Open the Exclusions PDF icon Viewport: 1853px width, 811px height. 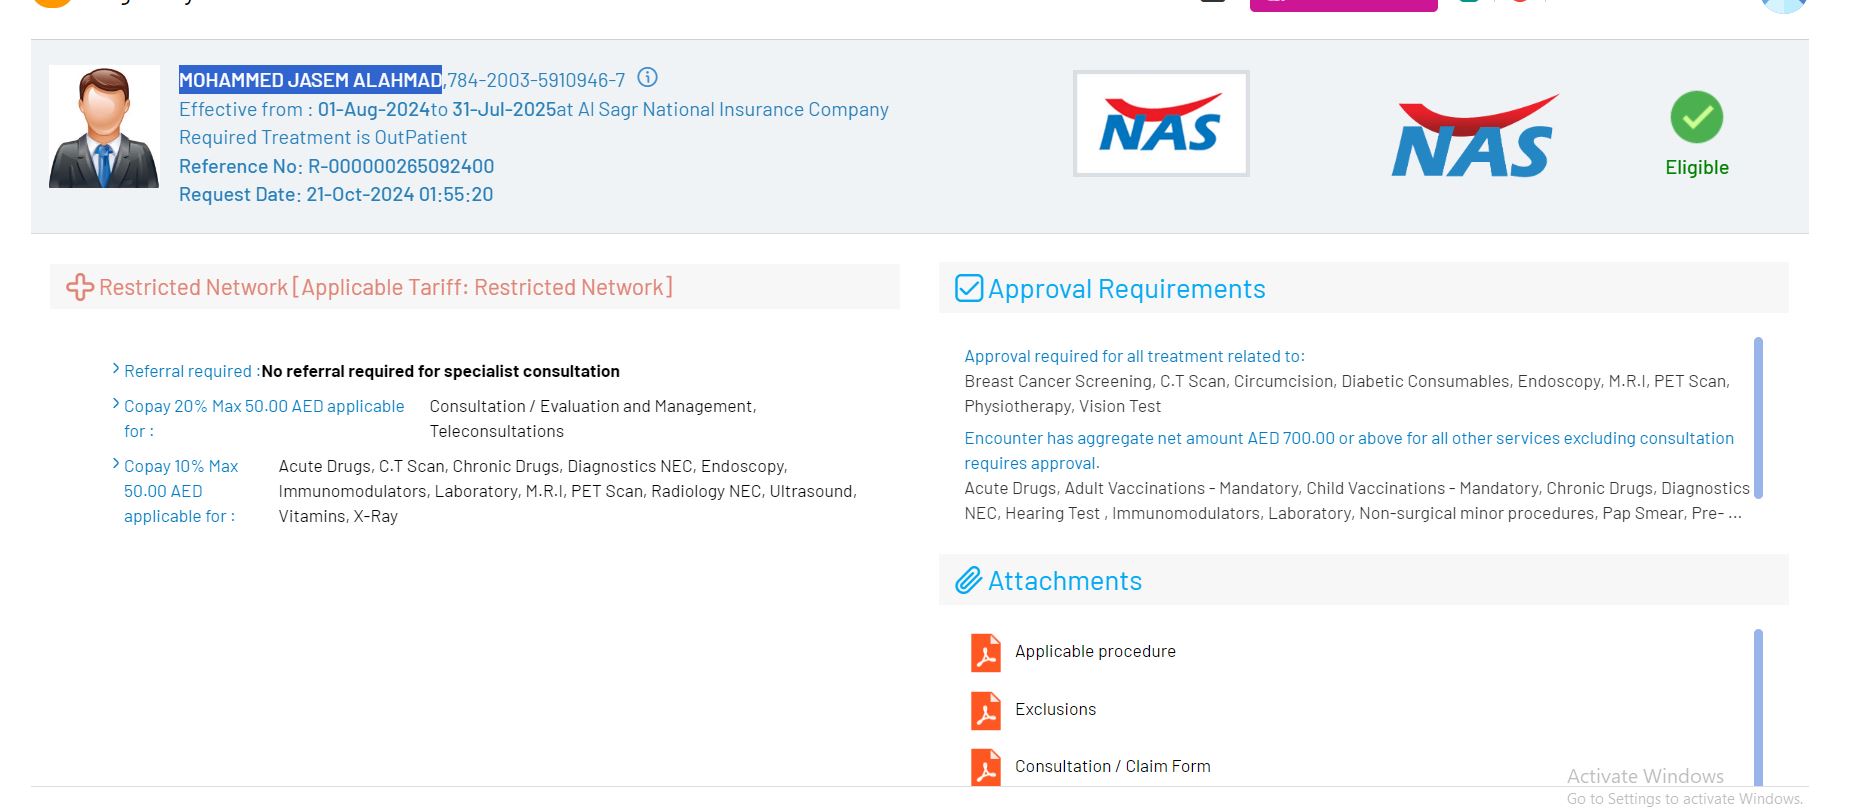tap(986, 710)
